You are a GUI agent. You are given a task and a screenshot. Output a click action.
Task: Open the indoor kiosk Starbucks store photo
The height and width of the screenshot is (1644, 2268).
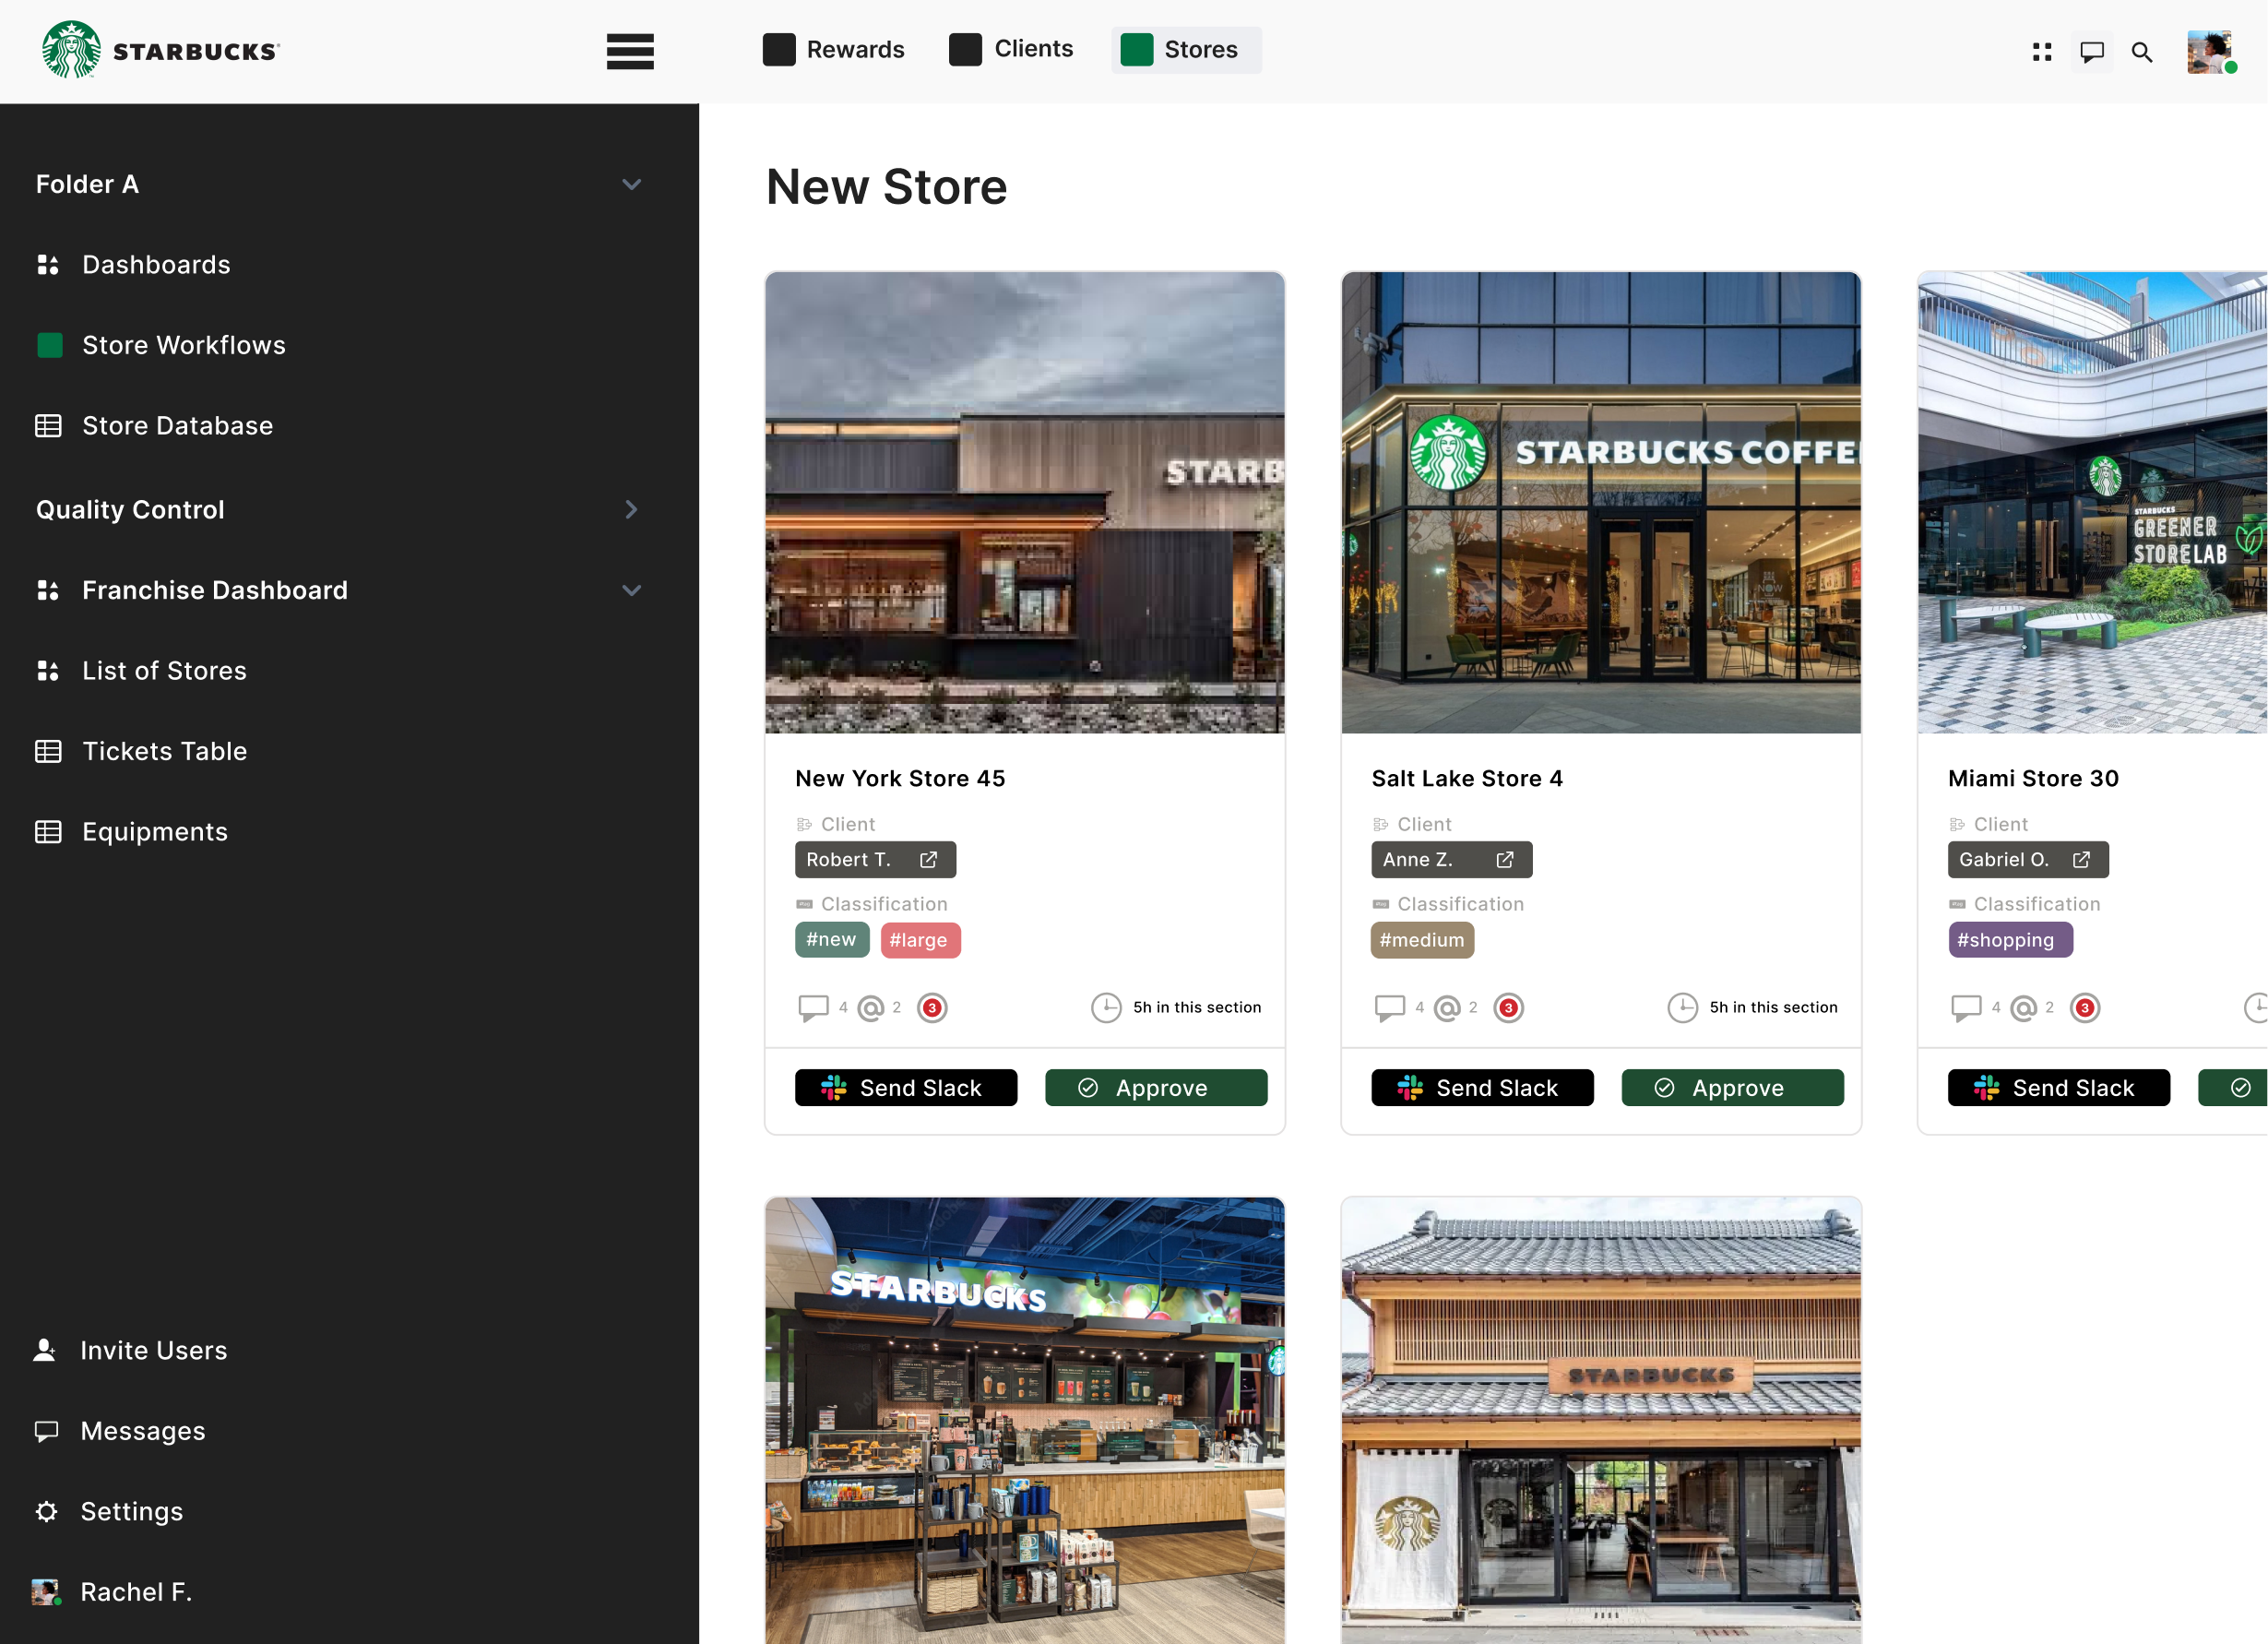click(x=1025, y=1421)
